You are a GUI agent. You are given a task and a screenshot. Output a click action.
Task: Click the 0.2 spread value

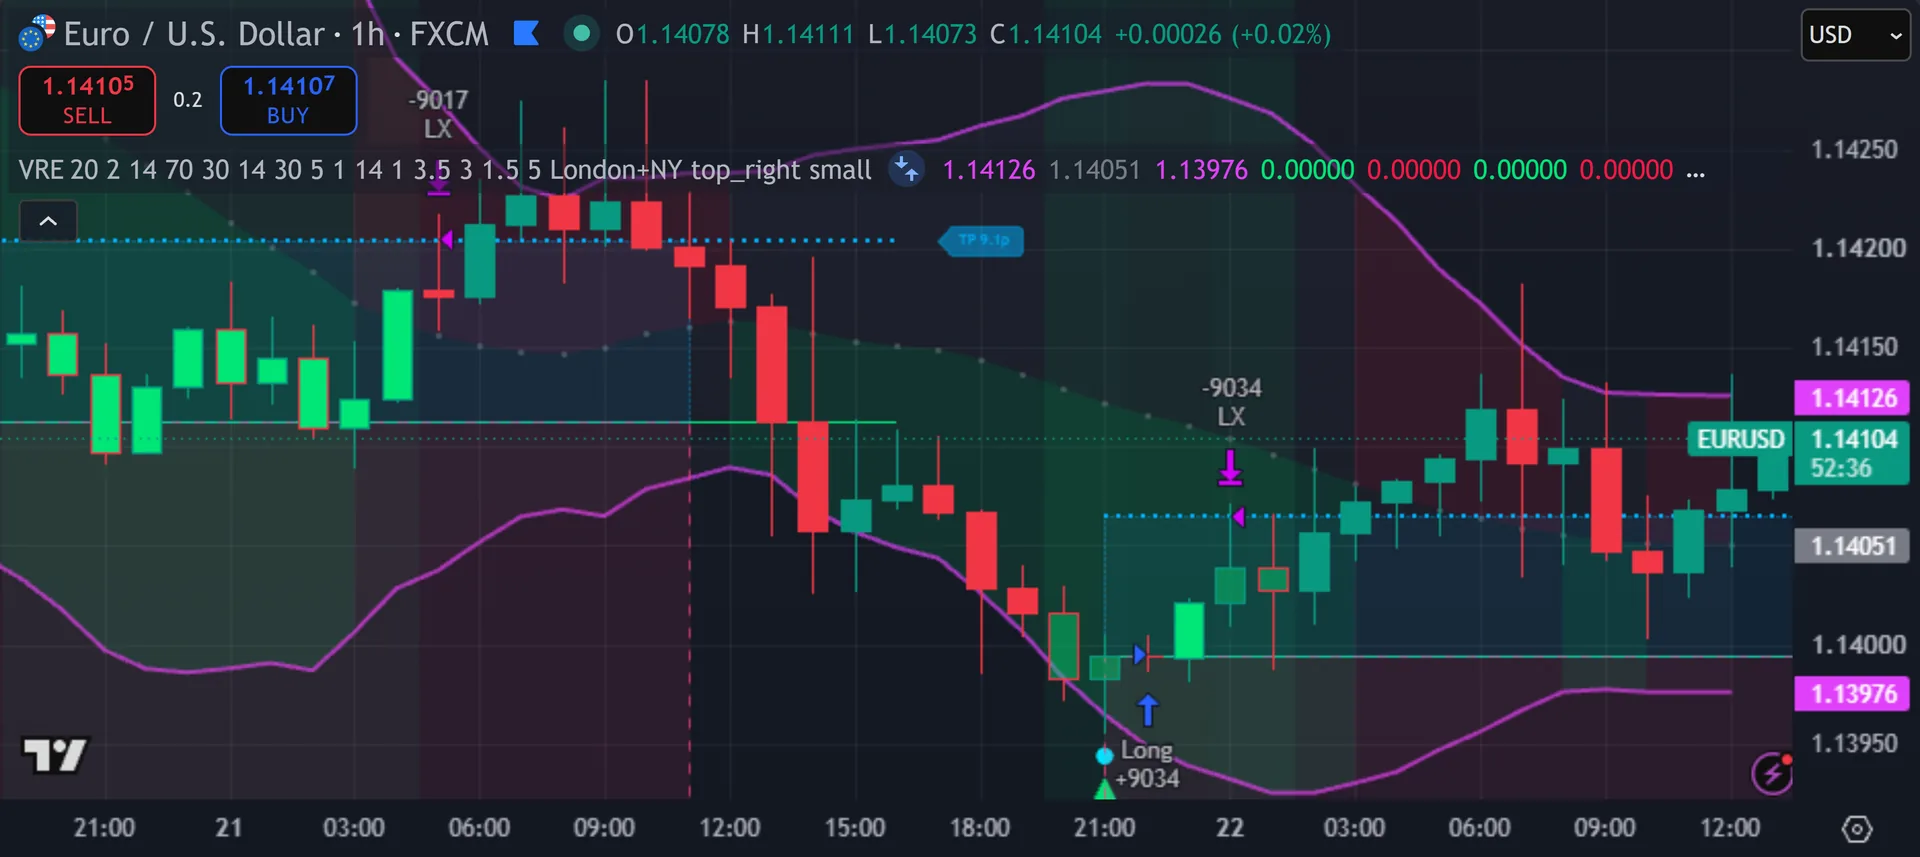tap(188, 100)
